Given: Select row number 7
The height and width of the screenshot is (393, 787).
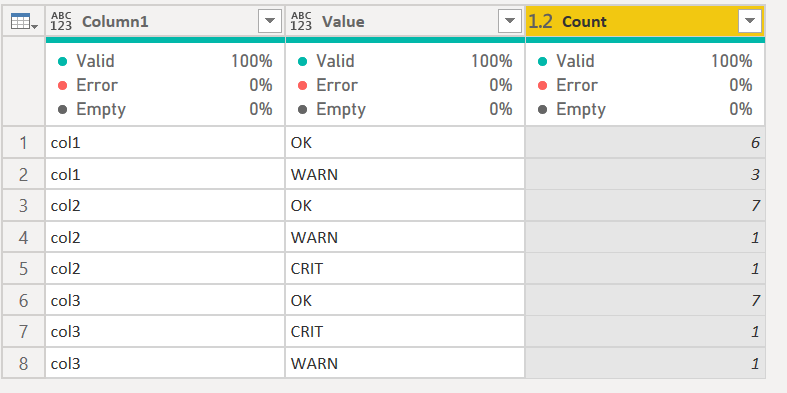Looking at the screenshot, I should tap(24, 332).
